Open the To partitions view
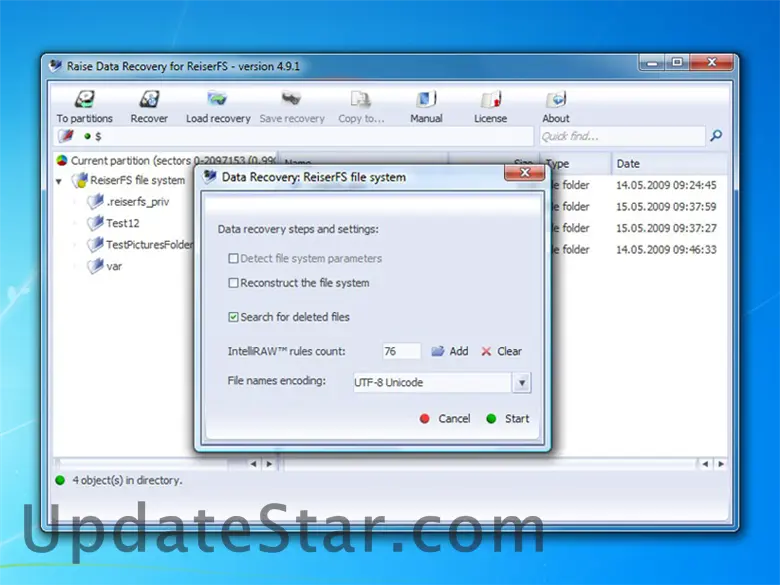The height and width of the screenshot is (585, 780). pos(85,106)
